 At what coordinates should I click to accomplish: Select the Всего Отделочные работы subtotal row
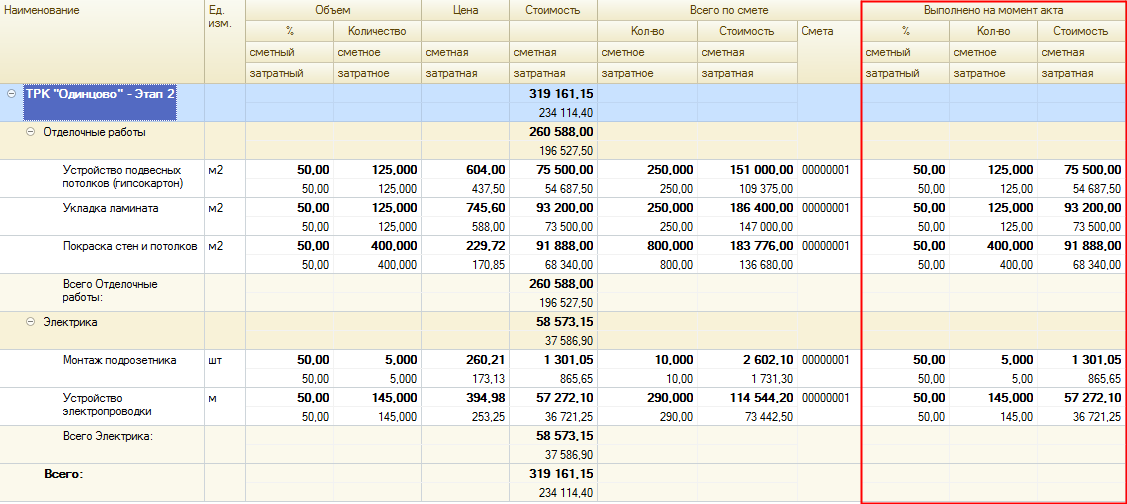coord(110,290)
